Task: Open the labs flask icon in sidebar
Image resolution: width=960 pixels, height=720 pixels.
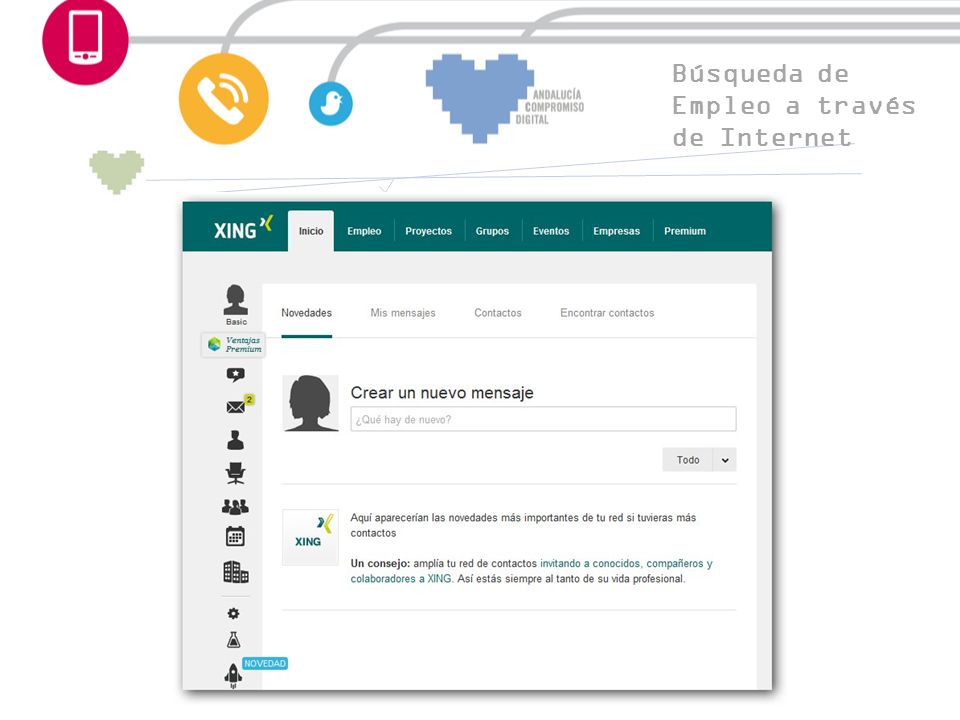Action: click(x=233, y=640)
